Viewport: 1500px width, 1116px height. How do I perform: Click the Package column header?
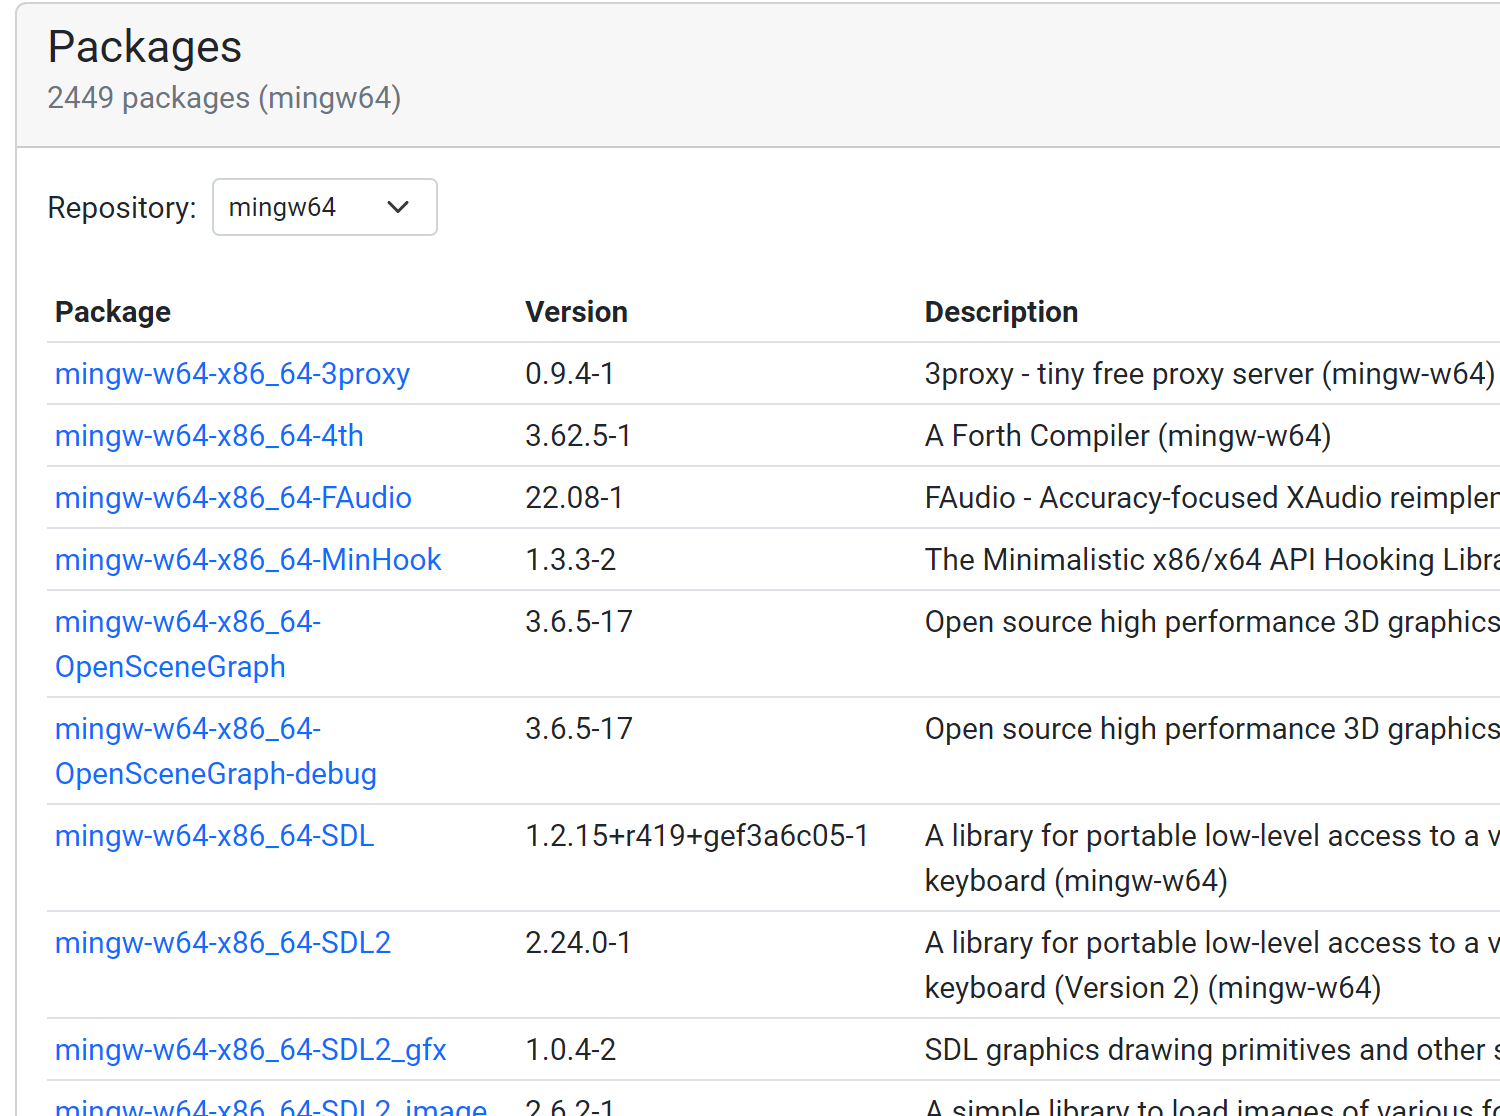pos(113,312)
